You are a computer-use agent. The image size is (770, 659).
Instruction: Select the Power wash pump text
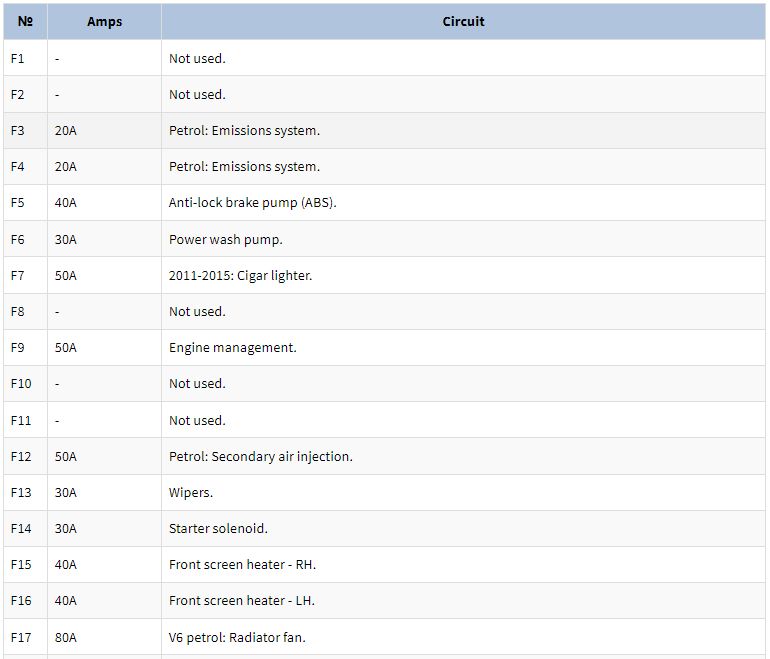click(x=225, y=240)
